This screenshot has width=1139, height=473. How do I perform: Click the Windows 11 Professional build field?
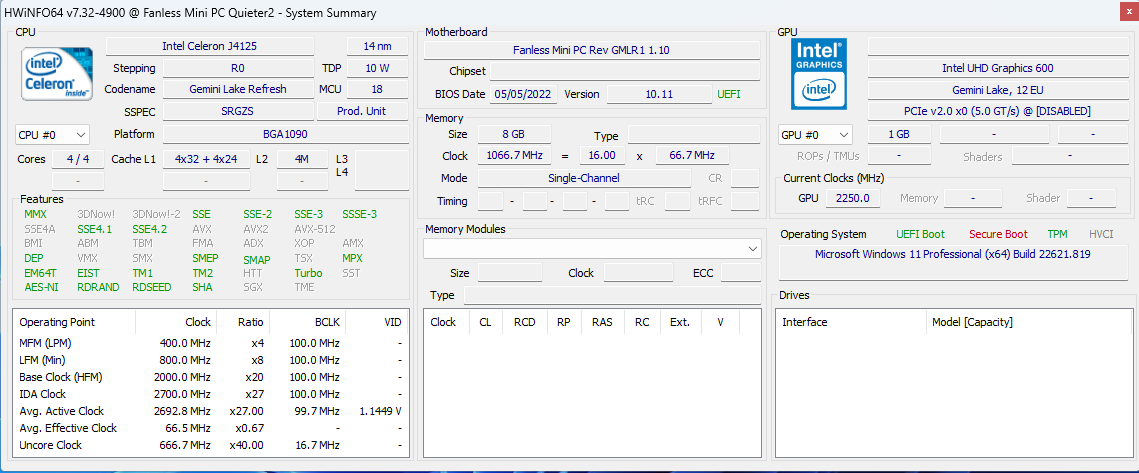(952, 262)
